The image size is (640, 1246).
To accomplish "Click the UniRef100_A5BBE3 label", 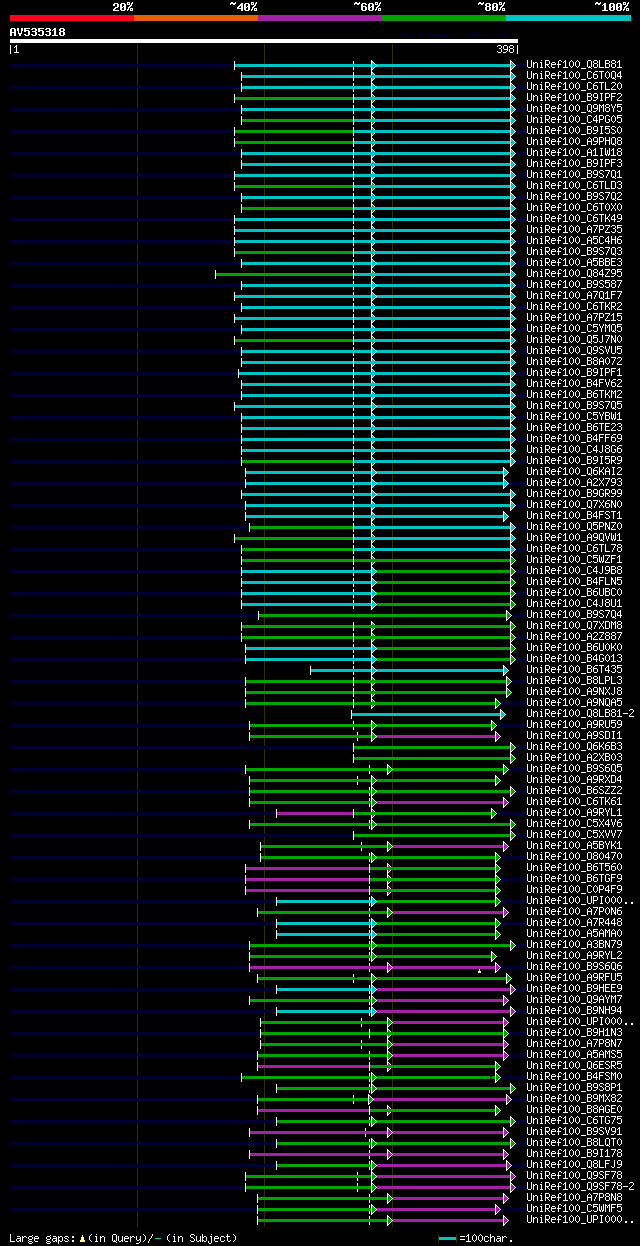I will coord(574,262).
